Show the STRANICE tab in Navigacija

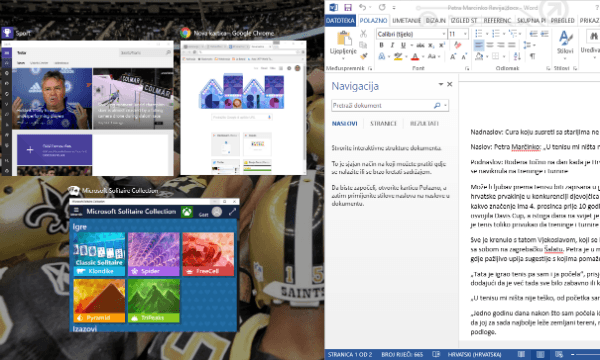click(383, 123)
